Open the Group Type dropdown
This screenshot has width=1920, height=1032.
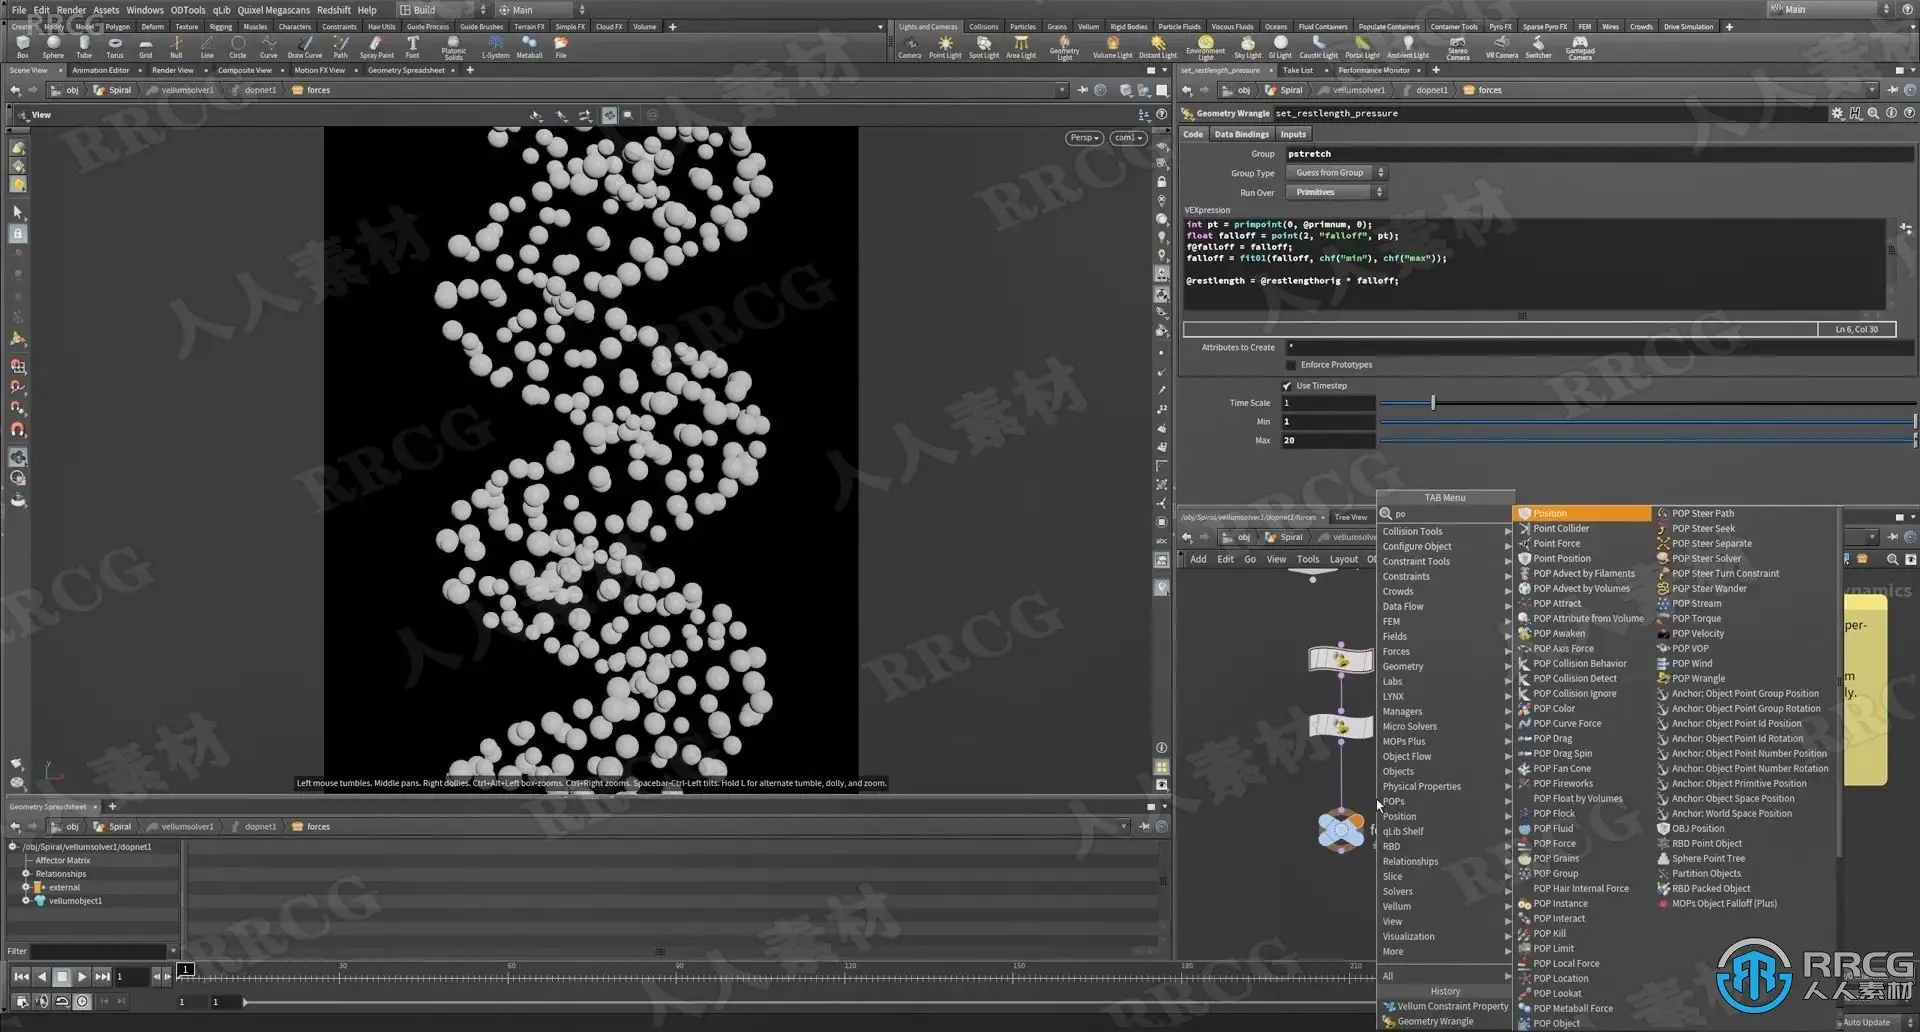(x=1336, y=173)
